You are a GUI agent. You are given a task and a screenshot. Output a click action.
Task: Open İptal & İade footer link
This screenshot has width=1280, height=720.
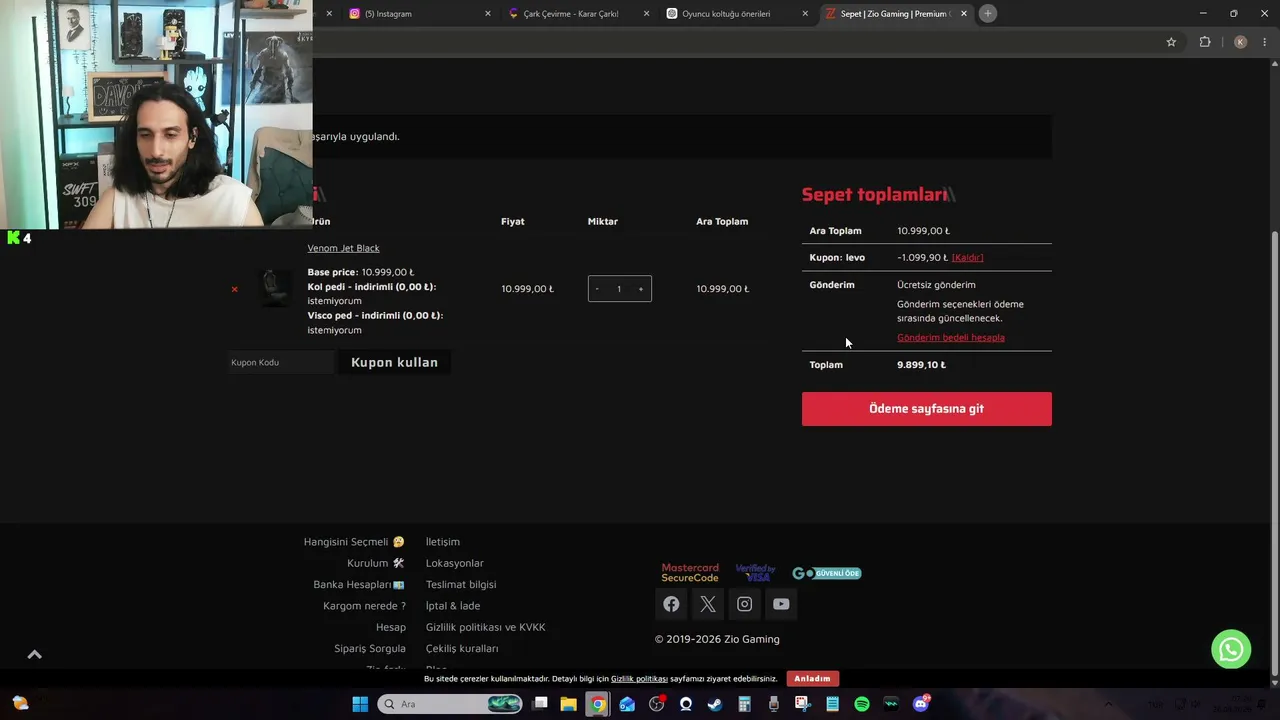[453, 606]
